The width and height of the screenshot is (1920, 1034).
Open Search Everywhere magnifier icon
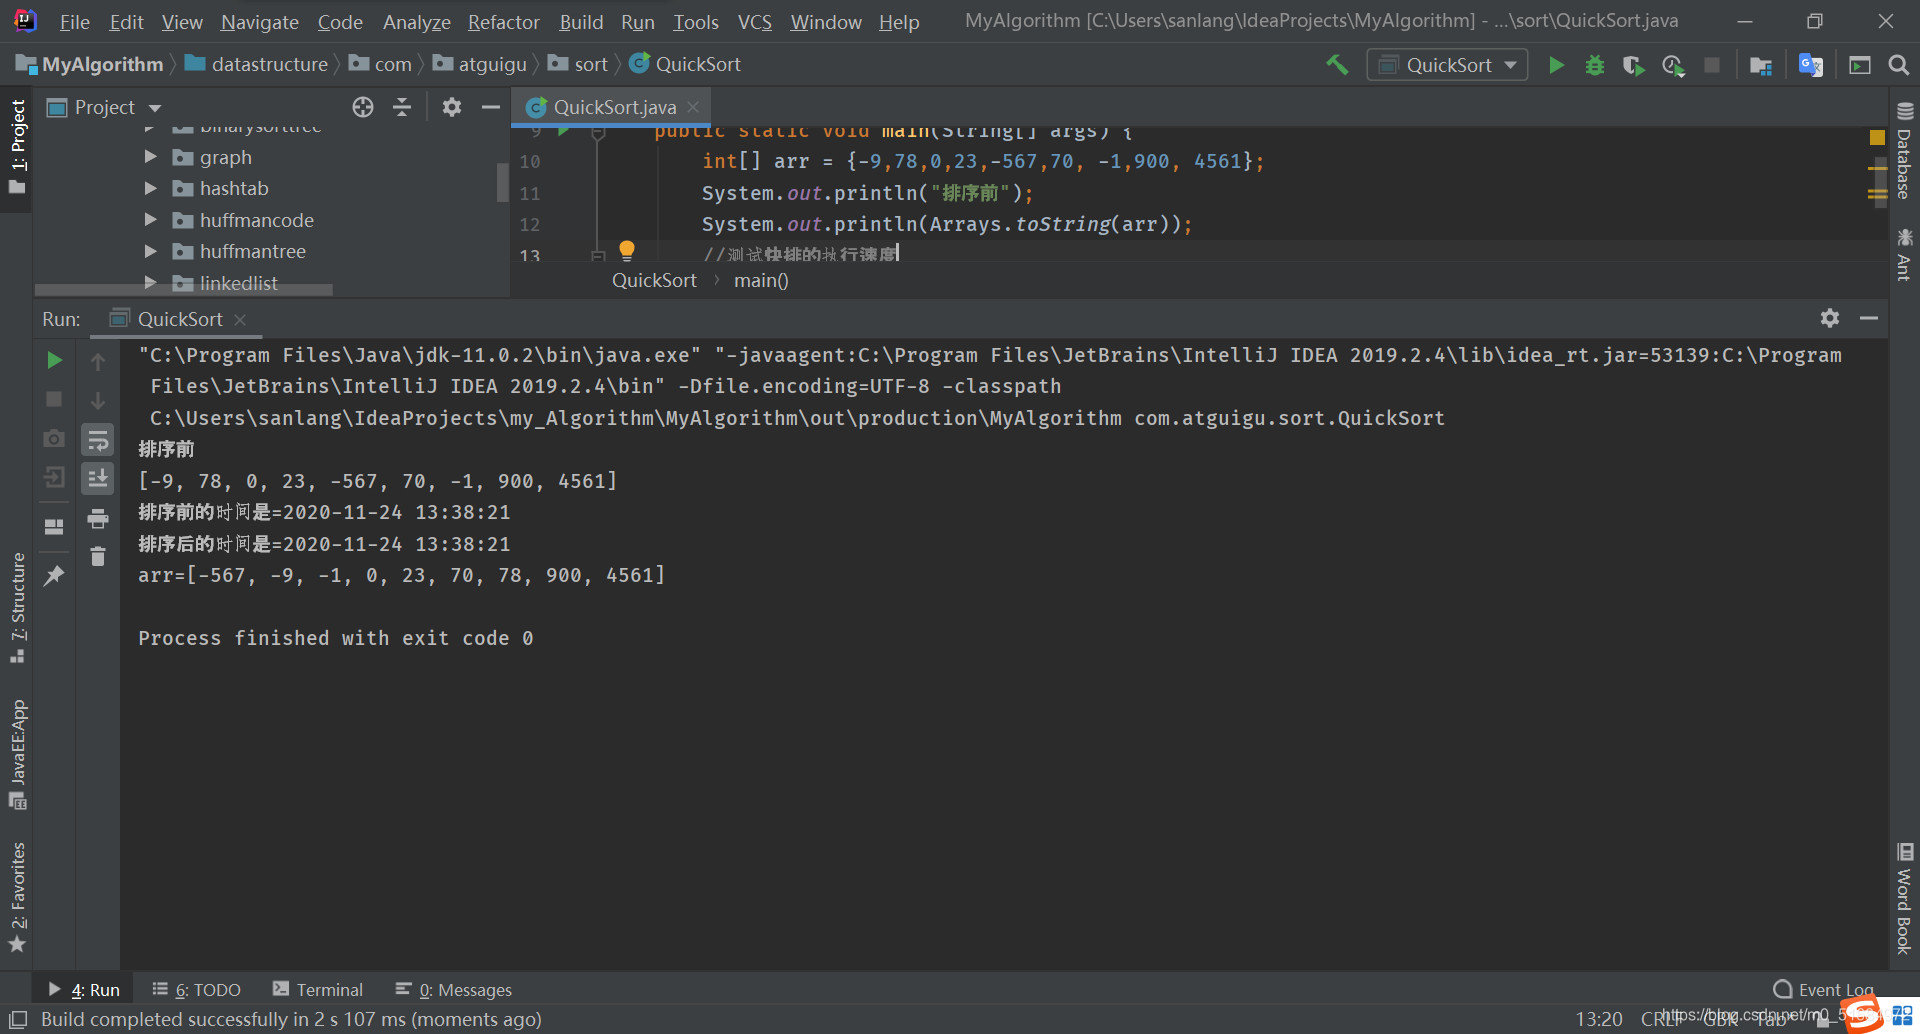pos(1898,65)
